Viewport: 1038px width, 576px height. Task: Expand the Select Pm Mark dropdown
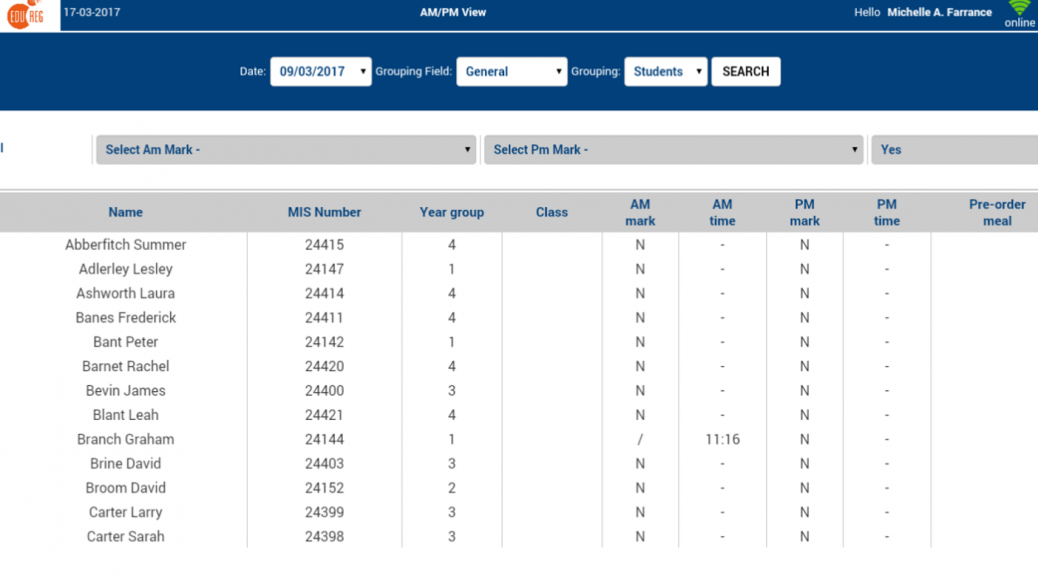coord(674,150)
